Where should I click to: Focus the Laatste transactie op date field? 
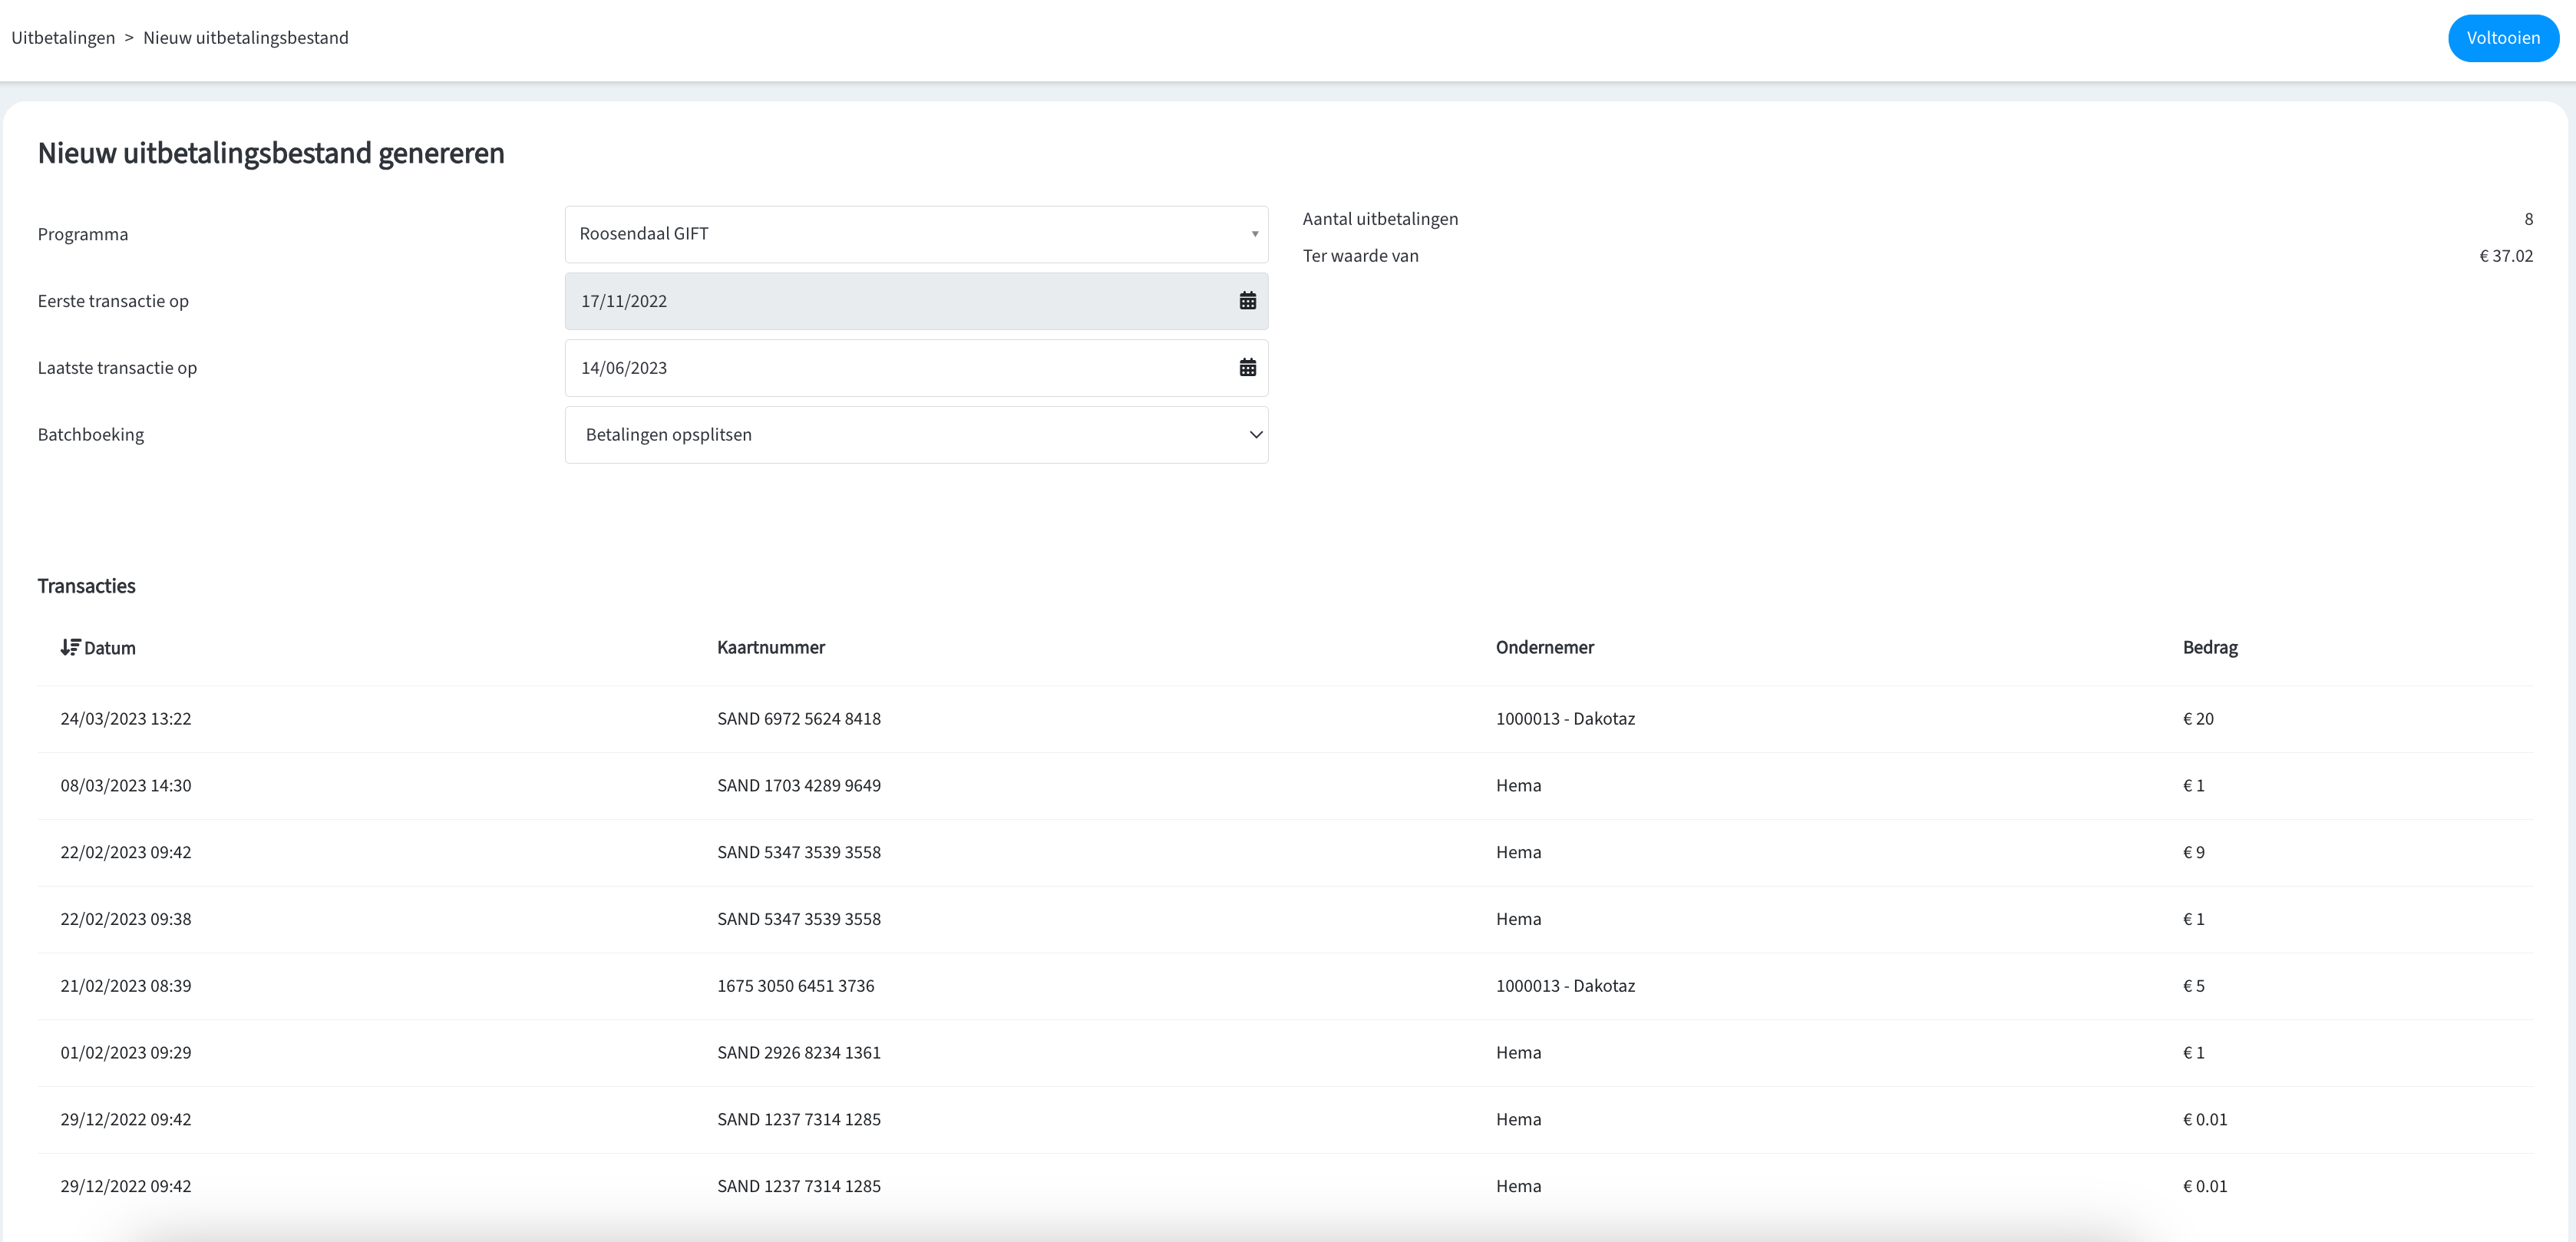click(900, 368)
